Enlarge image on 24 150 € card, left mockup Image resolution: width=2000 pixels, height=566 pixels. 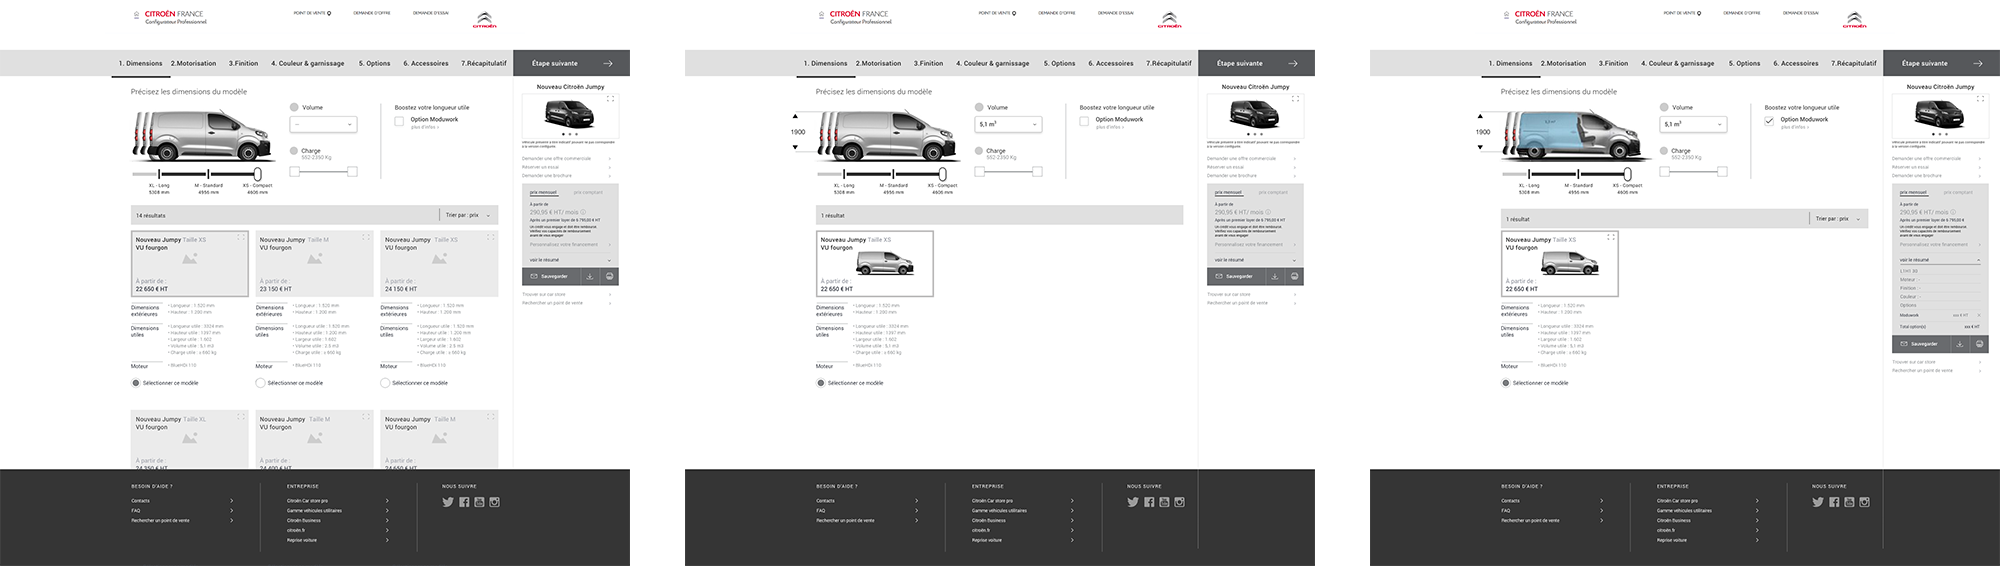(x=491, y=237)
